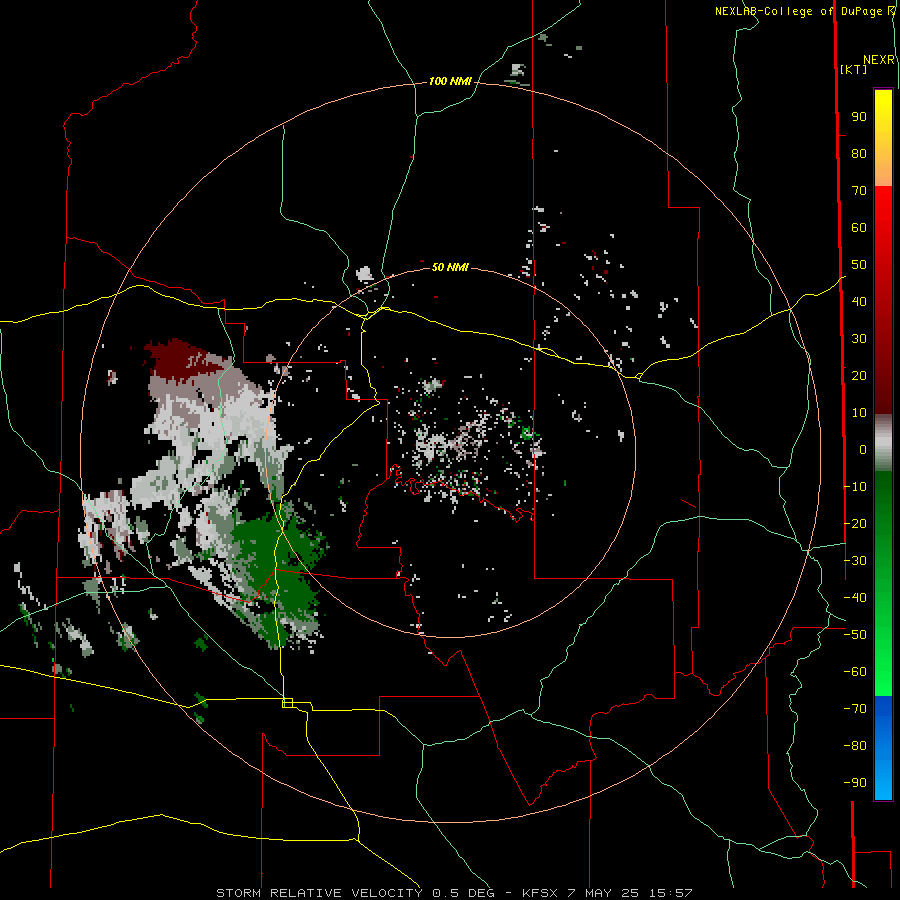The height and width of the screenshot is (900, 900).
Task: Click the "60" scale value
Action: pos(859,228)
